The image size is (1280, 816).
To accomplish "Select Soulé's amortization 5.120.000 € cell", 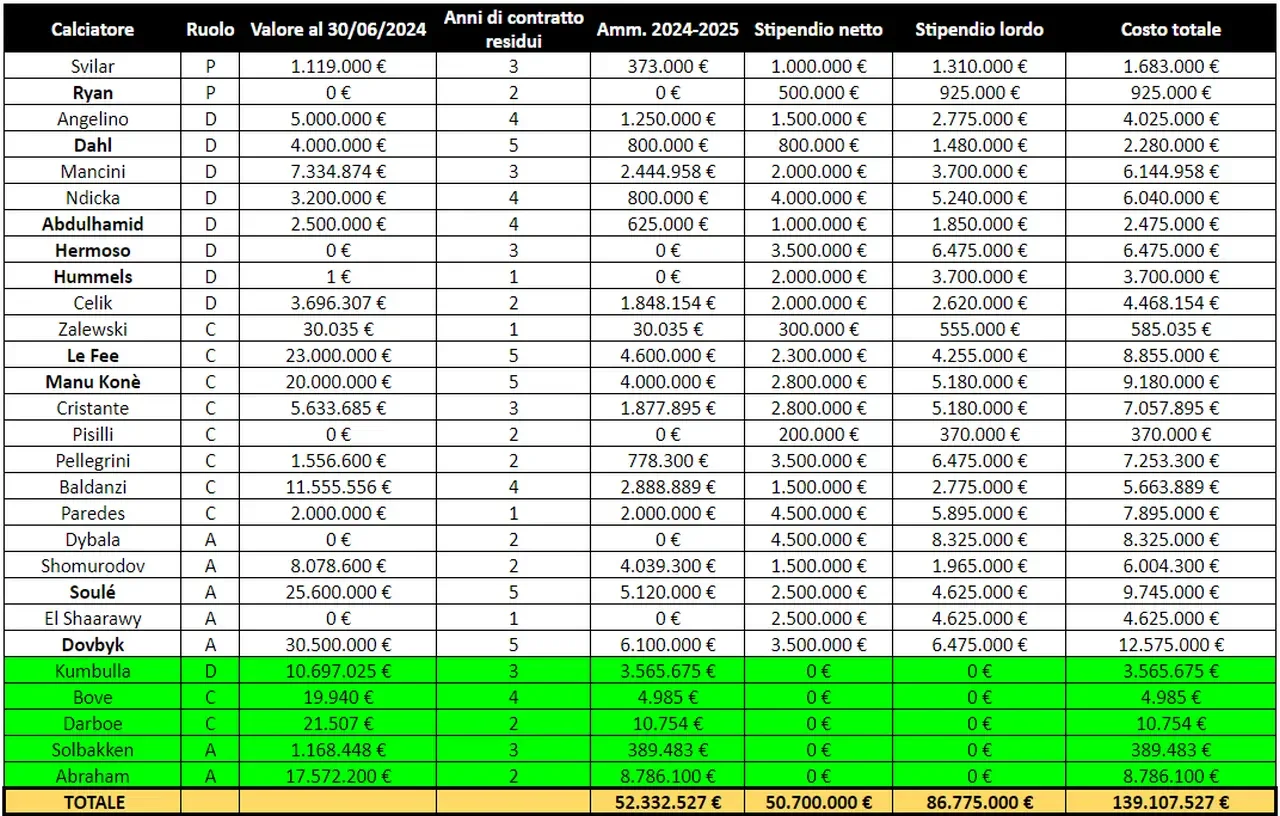I will tap(668, 592).
